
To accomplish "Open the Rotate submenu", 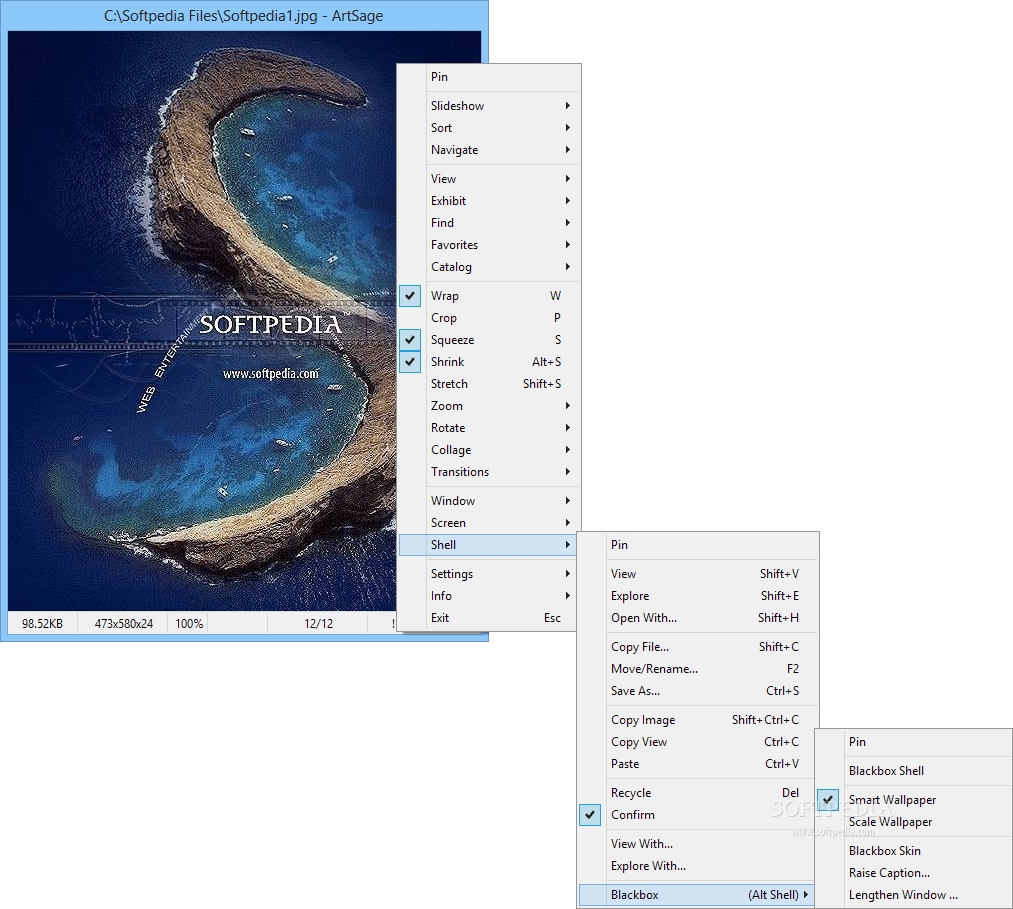I will point(488,428).
